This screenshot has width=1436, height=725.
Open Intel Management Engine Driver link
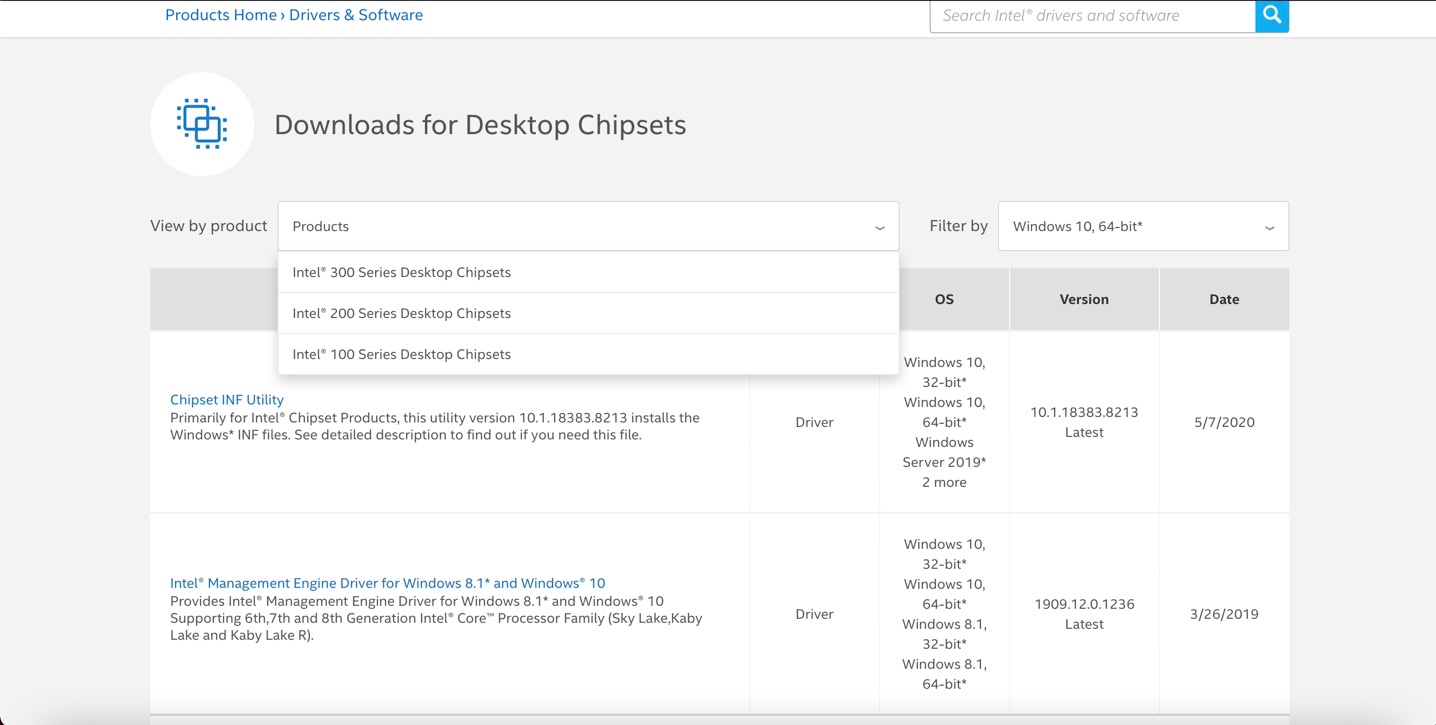(387, 583)
